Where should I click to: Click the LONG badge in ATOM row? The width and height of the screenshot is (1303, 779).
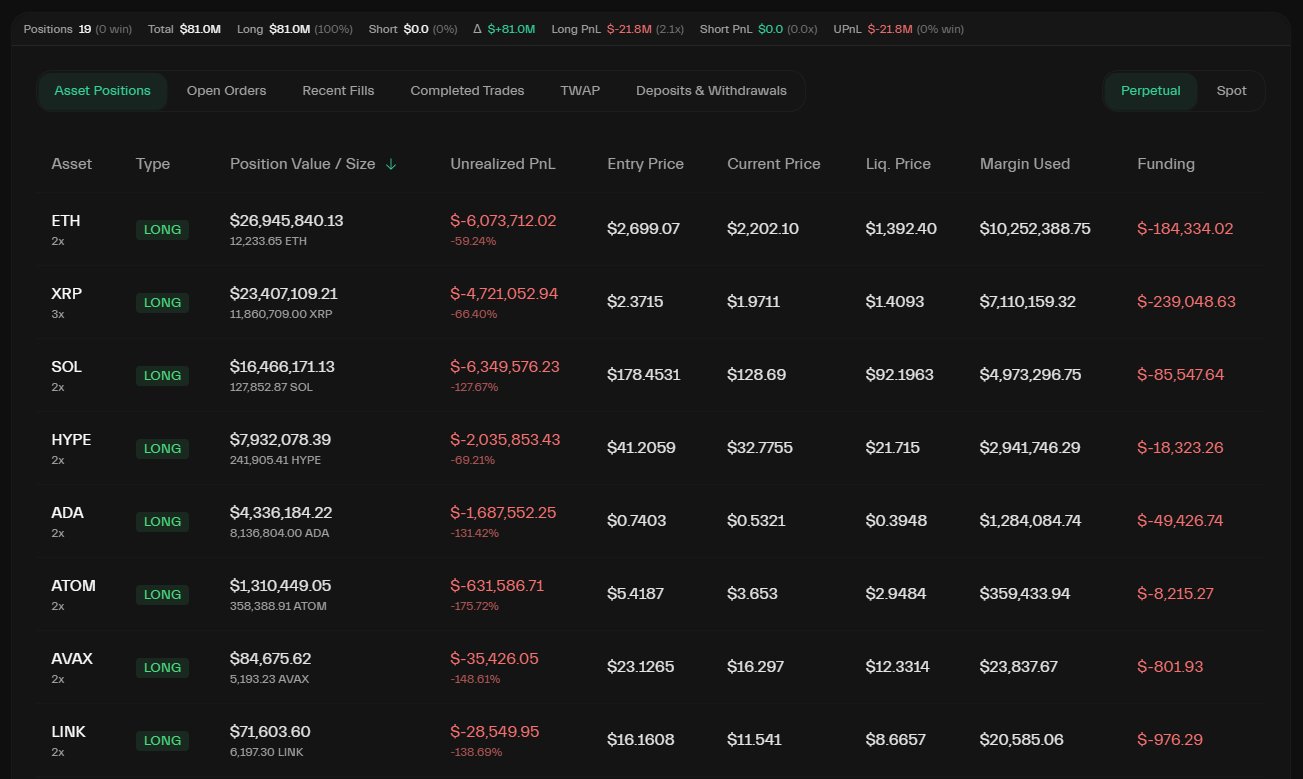pos(162,594)
